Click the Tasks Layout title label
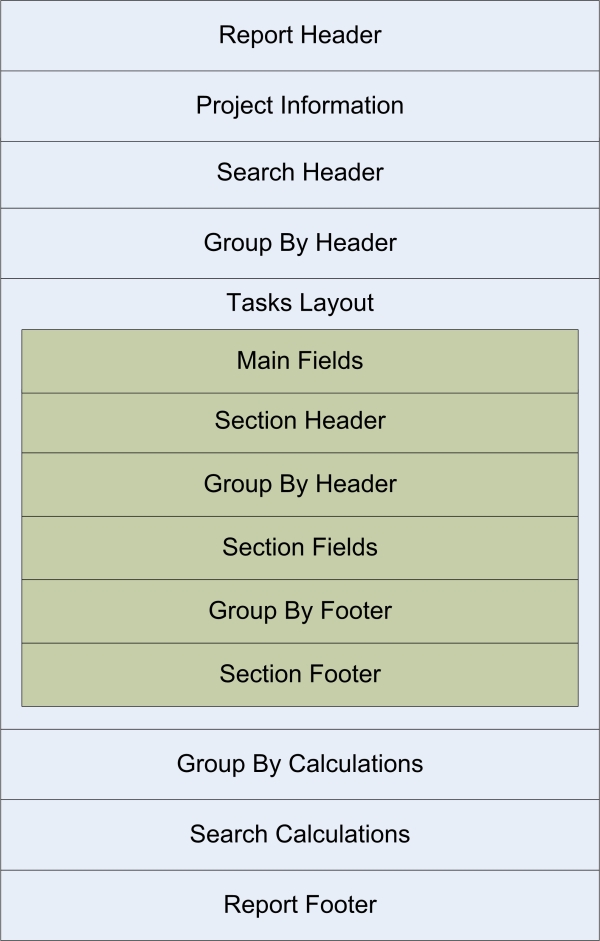 [300, 302]
